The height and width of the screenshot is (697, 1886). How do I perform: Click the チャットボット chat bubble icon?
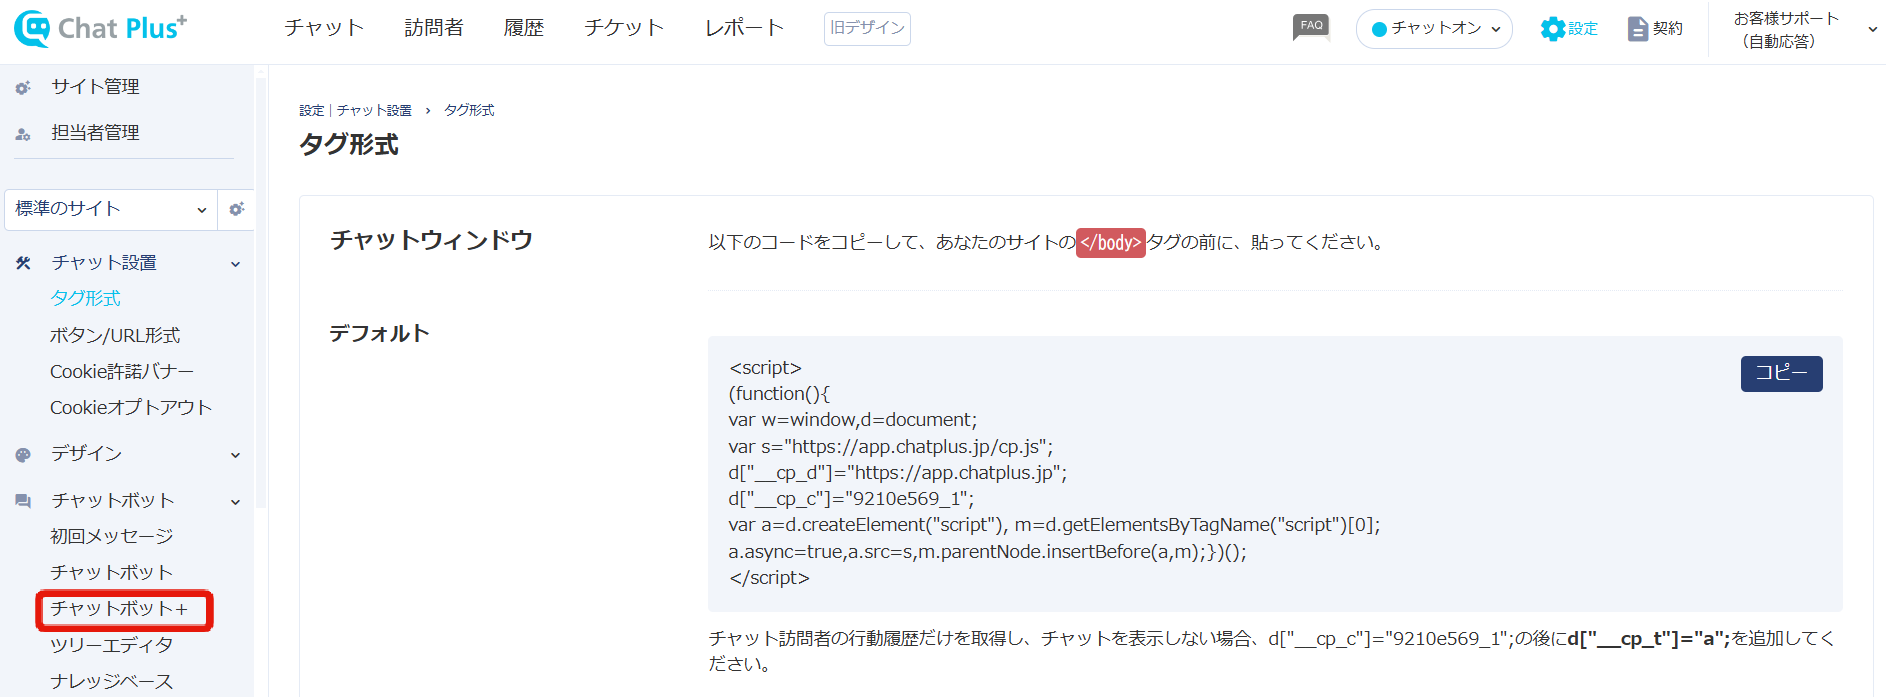pyautogui.click(x=23, y=501)
